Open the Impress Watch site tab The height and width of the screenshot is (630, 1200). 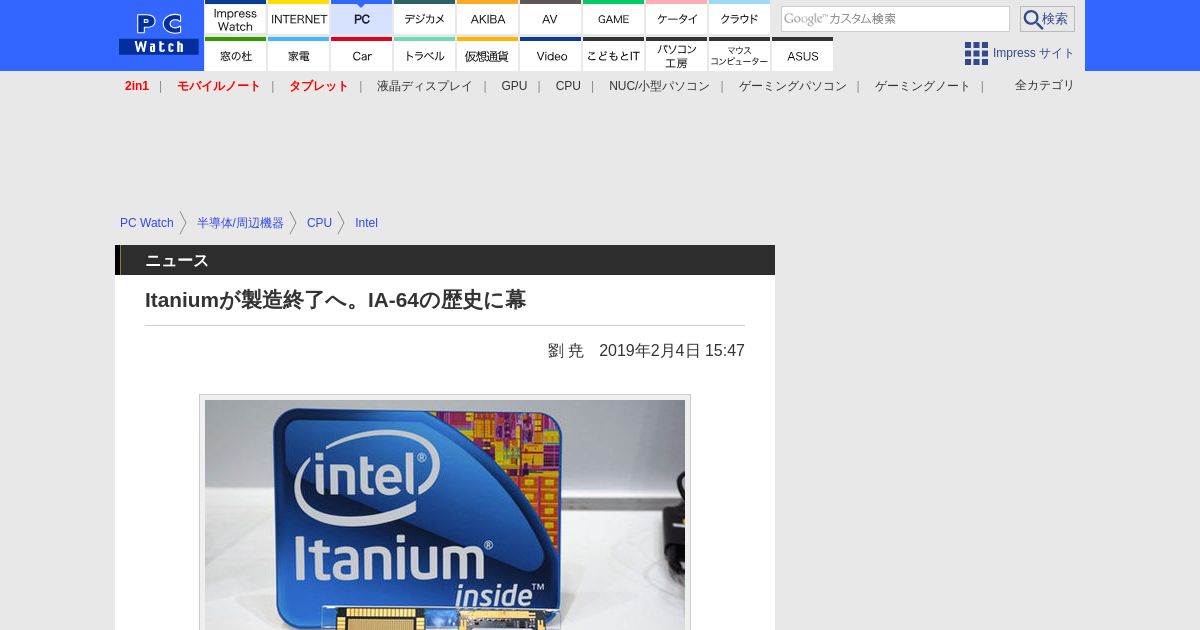(x=235, y=18)
